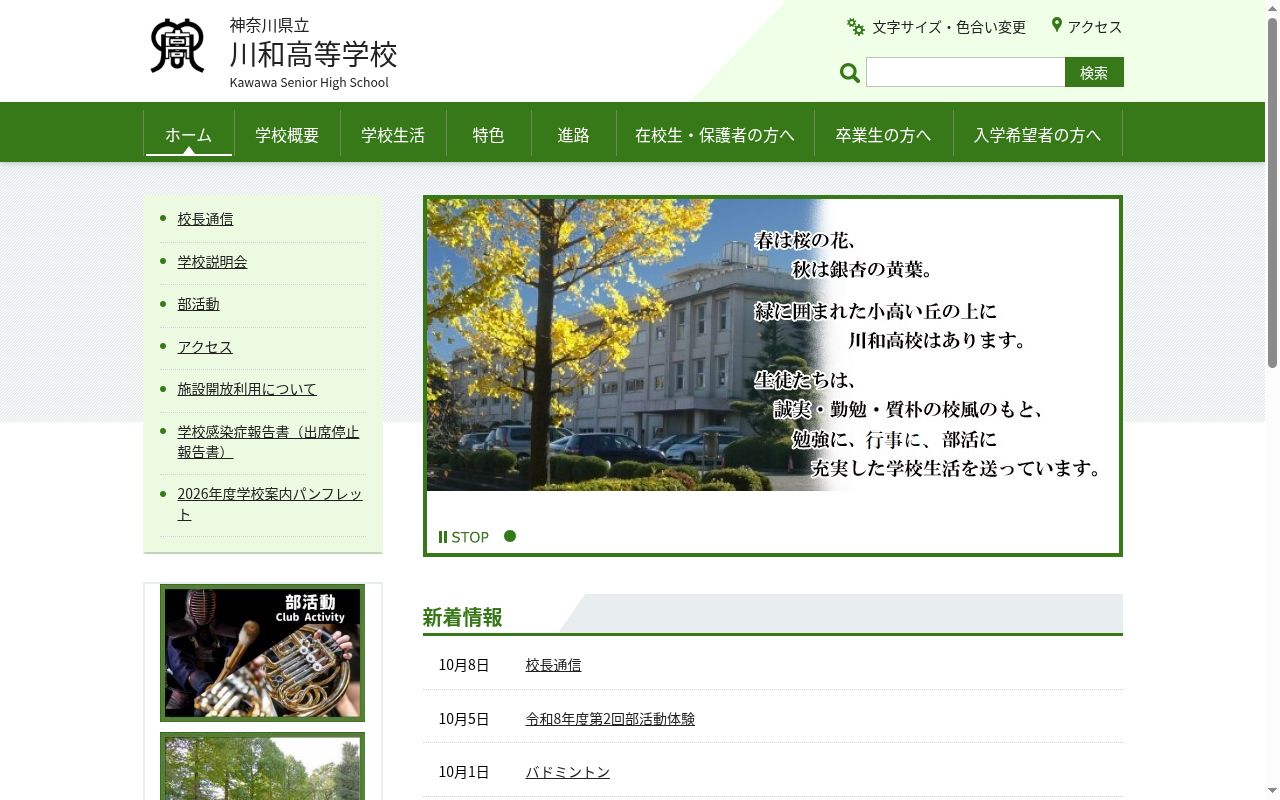Open news item バドミントン
The height and width of the screenshot is (800, 1280).
[x=567, y=772]
